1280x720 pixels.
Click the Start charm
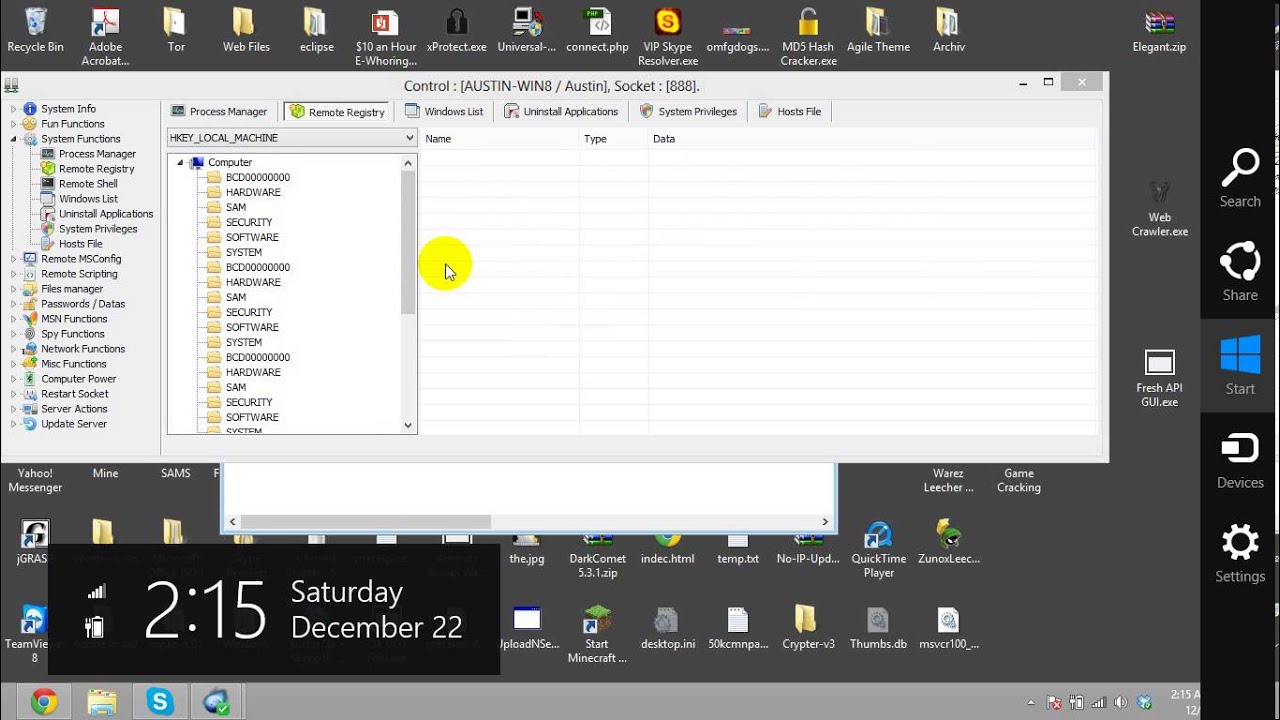pyautogui.click(x=1240, y=365)
